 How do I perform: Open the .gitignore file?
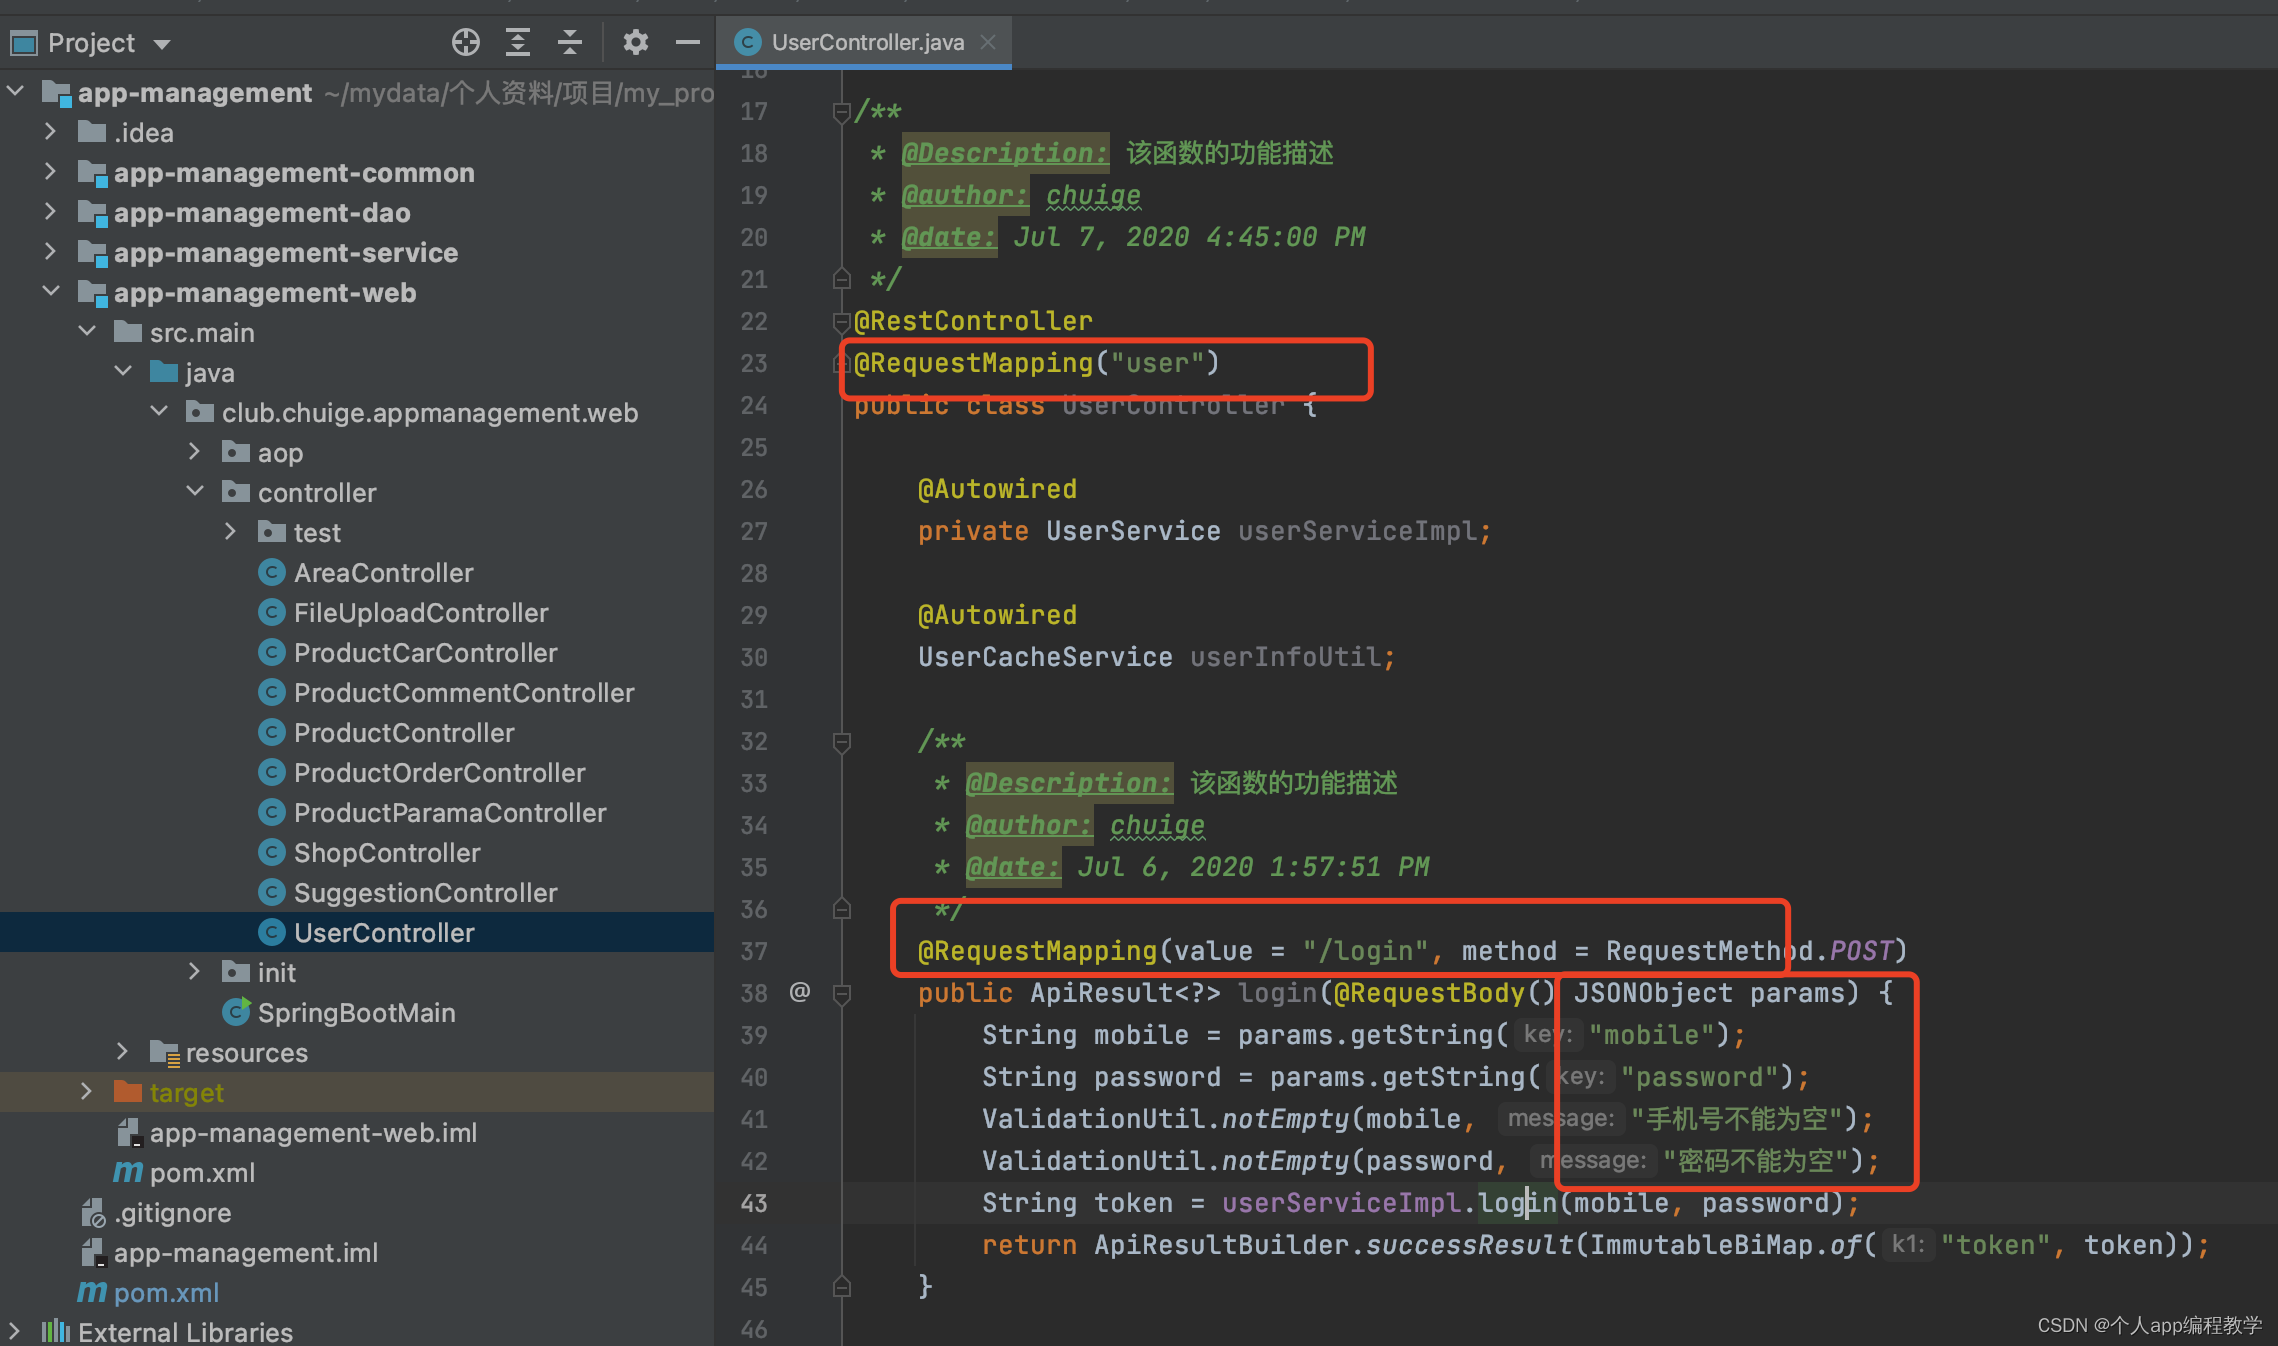point(172,1212)
